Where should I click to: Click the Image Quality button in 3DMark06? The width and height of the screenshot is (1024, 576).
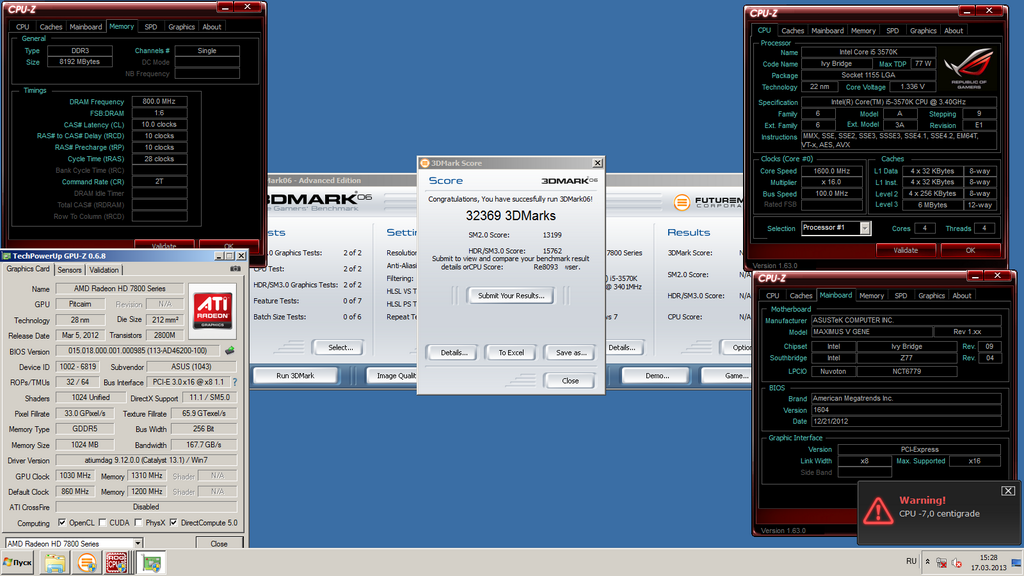pos(392,376)
